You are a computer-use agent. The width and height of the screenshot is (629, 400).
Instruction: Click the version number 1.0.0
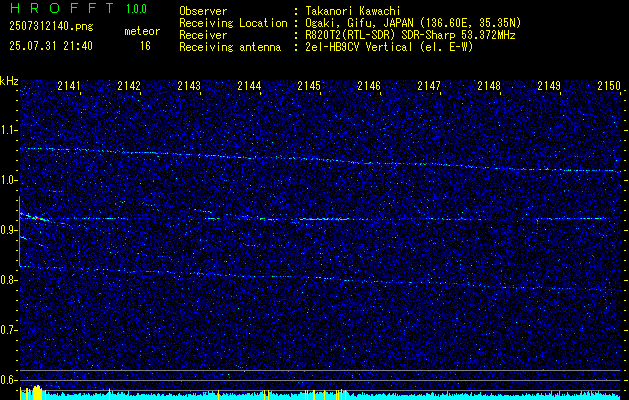(x=136, y=9)
